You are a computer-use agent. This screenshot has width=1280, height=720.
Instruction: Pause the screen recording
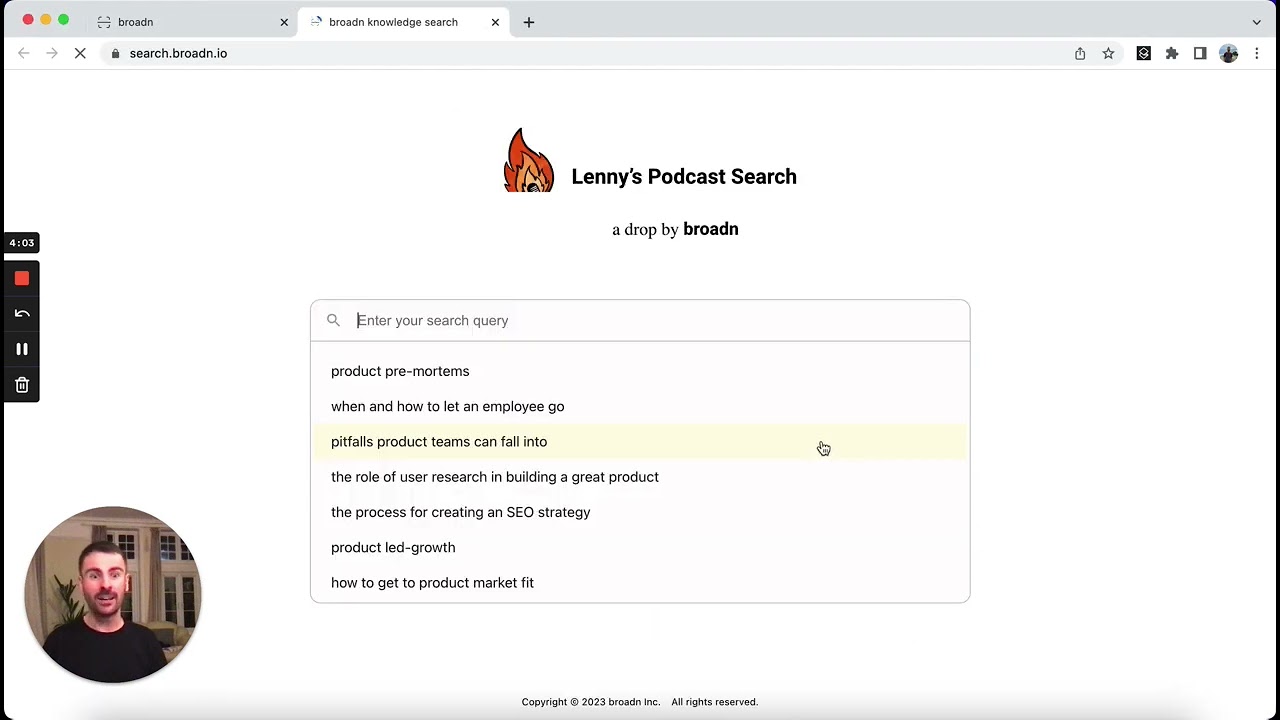(22, 349)
